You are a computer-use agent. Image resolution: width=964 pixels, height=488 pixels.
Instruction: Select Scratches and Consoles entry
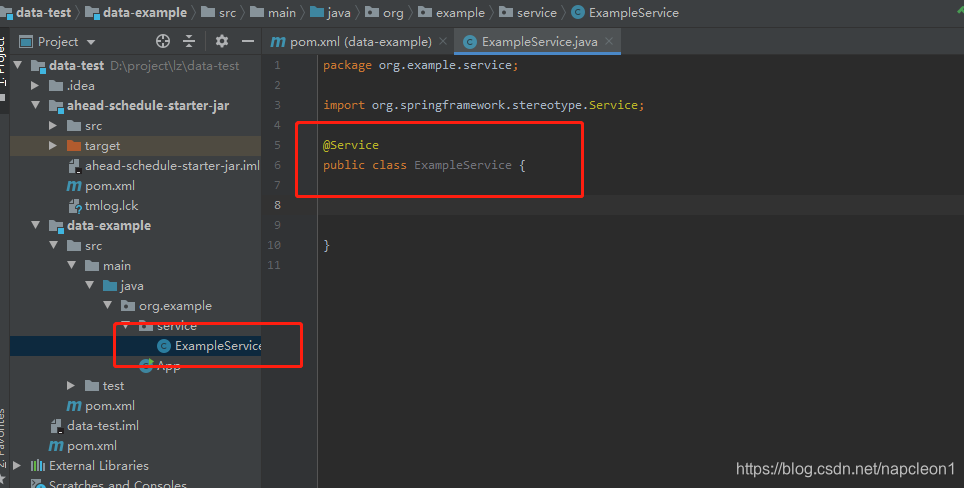(x=109, y=483)
